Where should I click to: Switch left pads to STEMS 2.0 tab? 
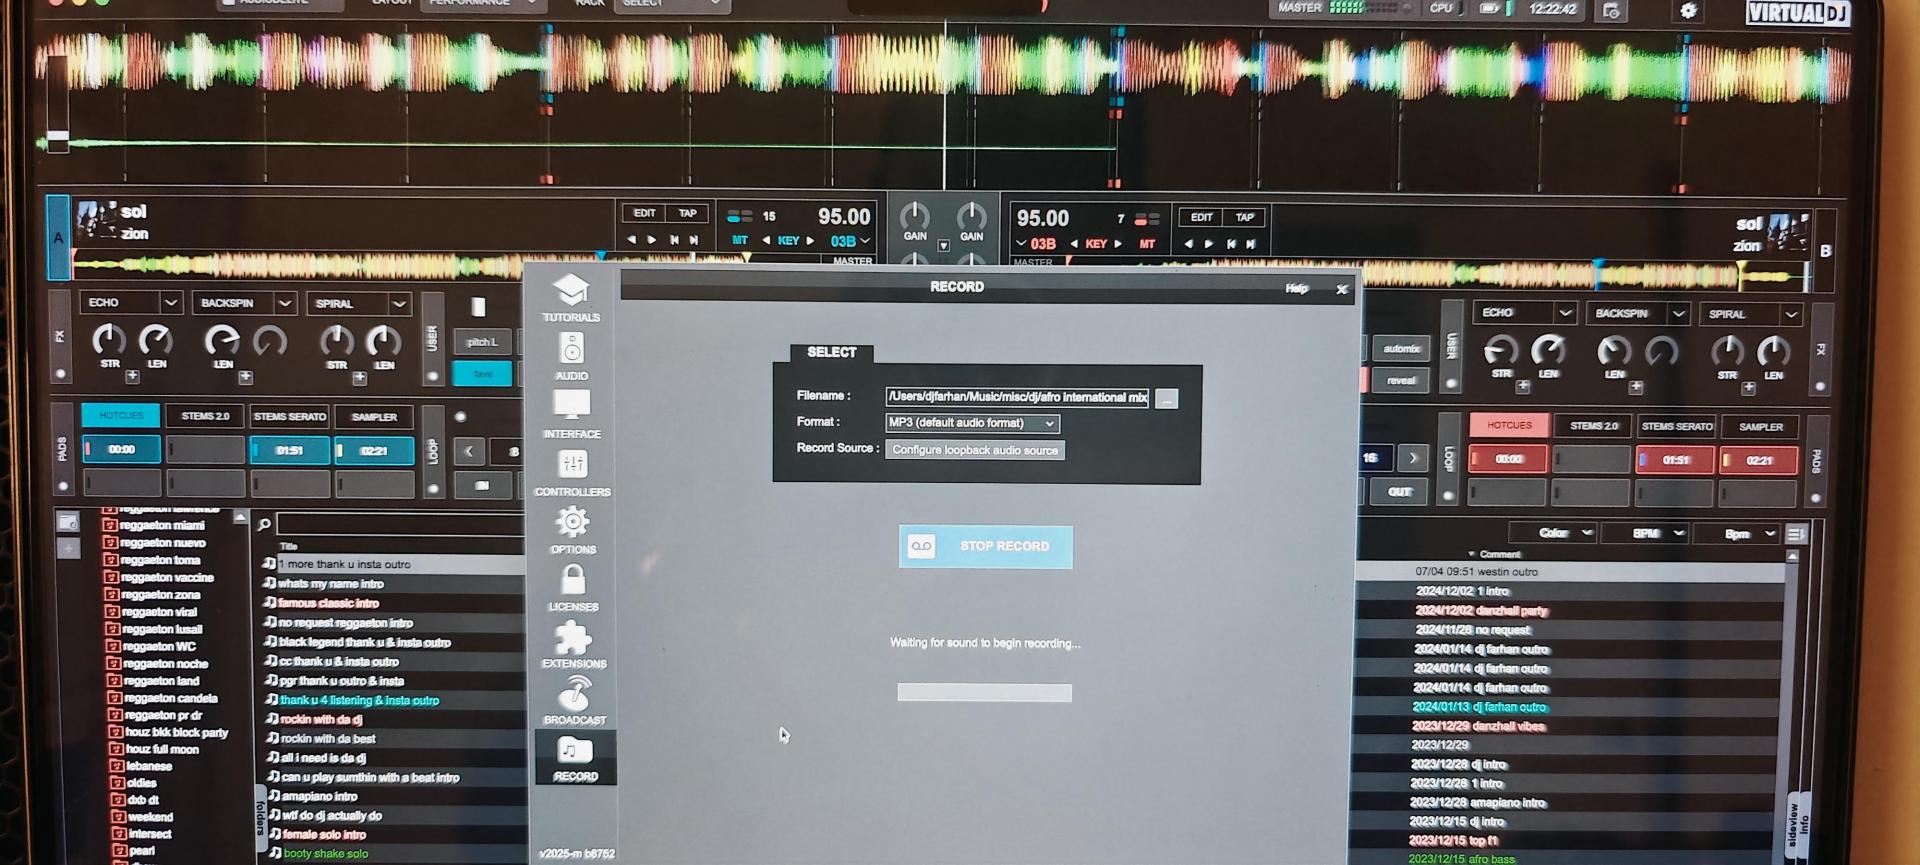point(205,416)
